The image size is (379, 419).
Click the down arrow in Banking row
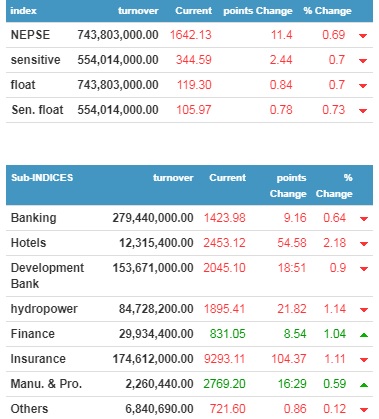[x=364, y=219]
